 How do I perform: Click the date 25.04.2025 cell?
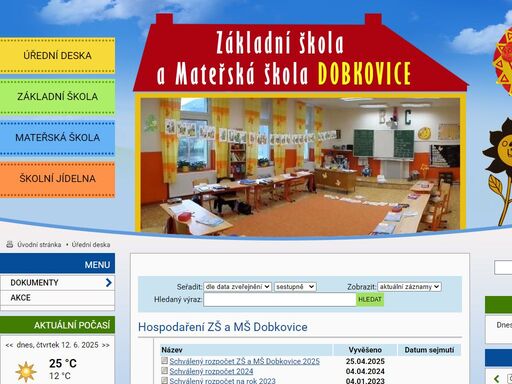(x=365, y=361)
